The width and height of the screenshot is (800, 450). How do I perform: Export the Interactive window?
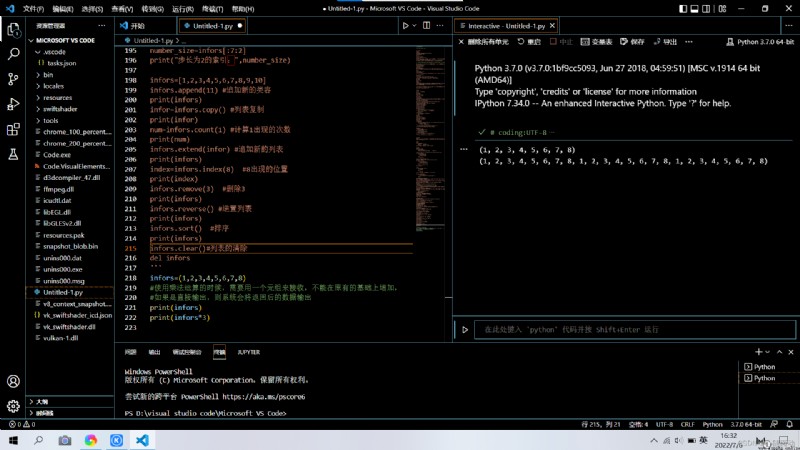tap(665, 42)
